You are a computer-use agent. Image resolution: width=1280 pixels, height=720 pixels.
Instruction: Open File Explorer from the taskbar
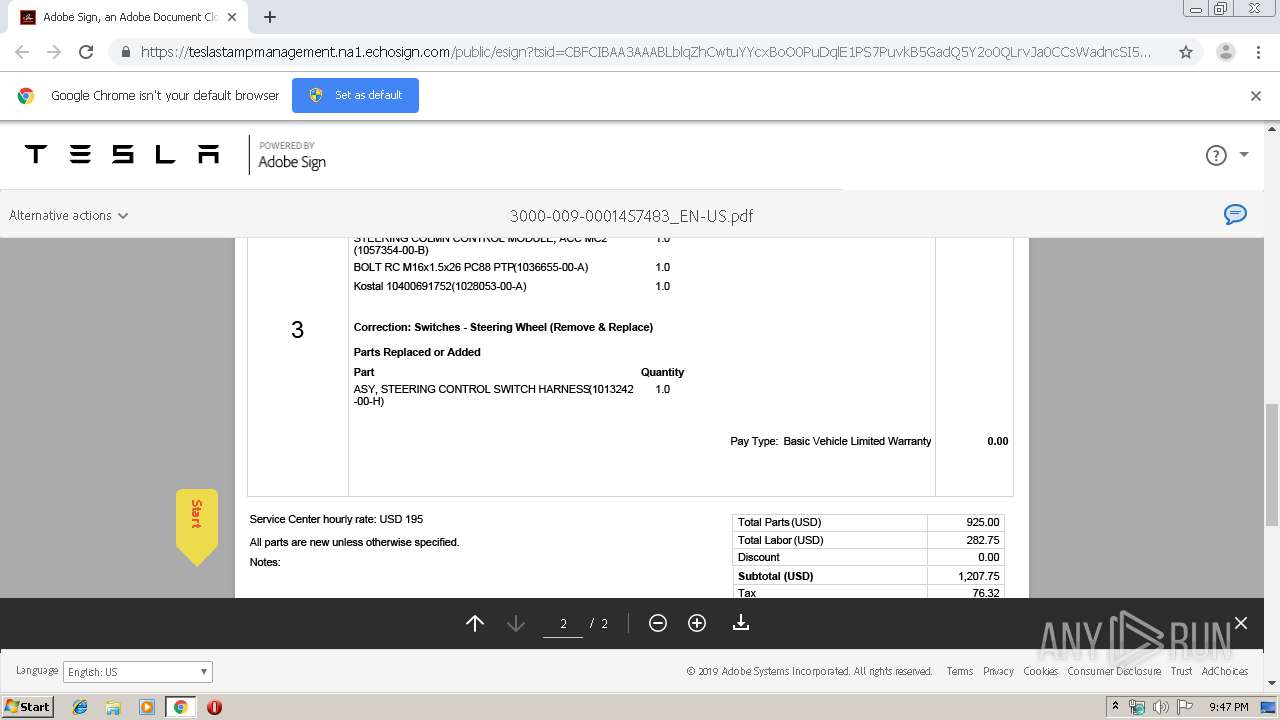pyautogui.click(x=113, y=707)
